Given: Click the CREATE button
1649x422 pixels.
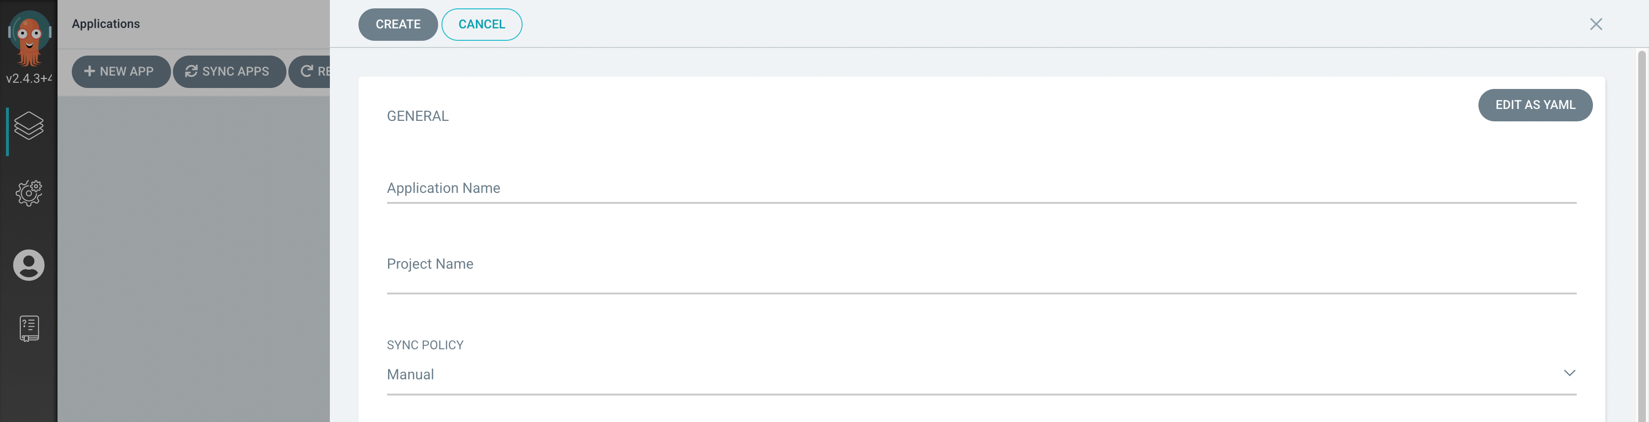Looking at the screenshot, I should click(x=398, y=24).
